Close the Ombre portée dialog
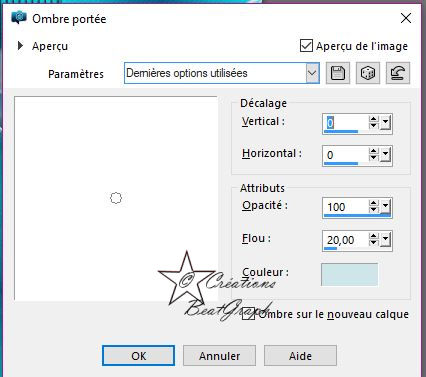Screen dimensions: 426x377 (x=406, y=18)
